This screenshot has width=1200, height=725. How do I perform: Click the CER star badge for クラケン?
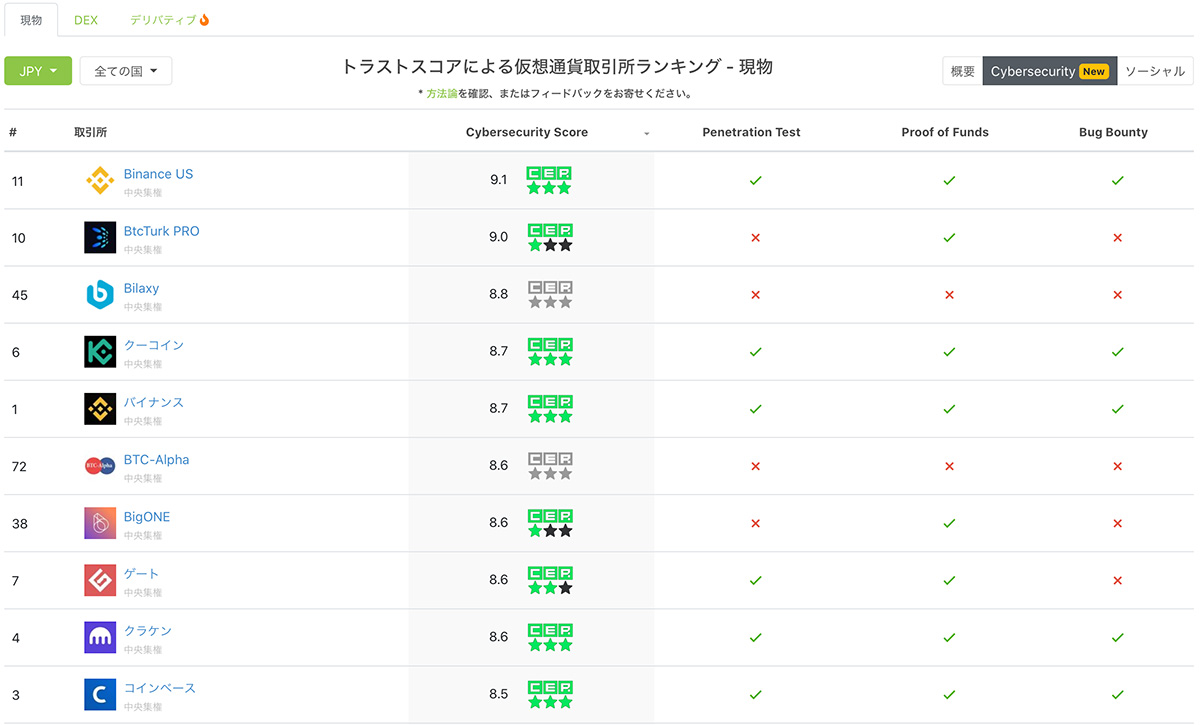coord(550,636)
